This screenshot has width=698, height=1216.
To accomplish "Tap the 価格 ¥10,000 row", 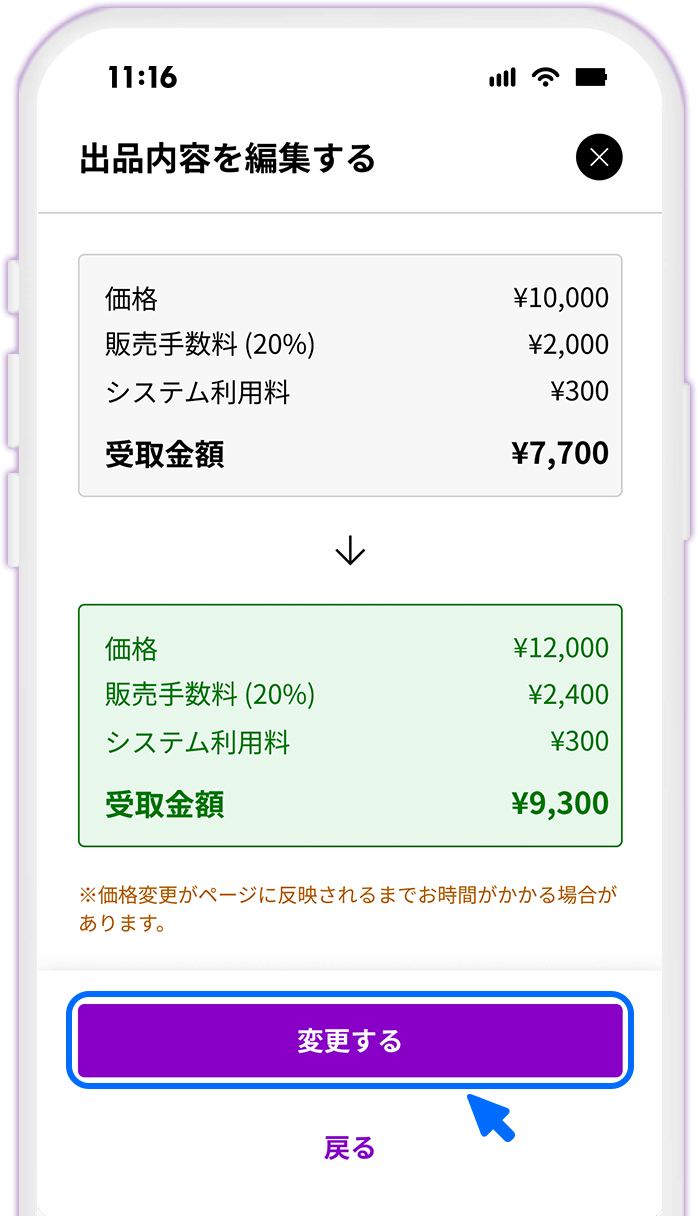I will (x=349, y=298).
